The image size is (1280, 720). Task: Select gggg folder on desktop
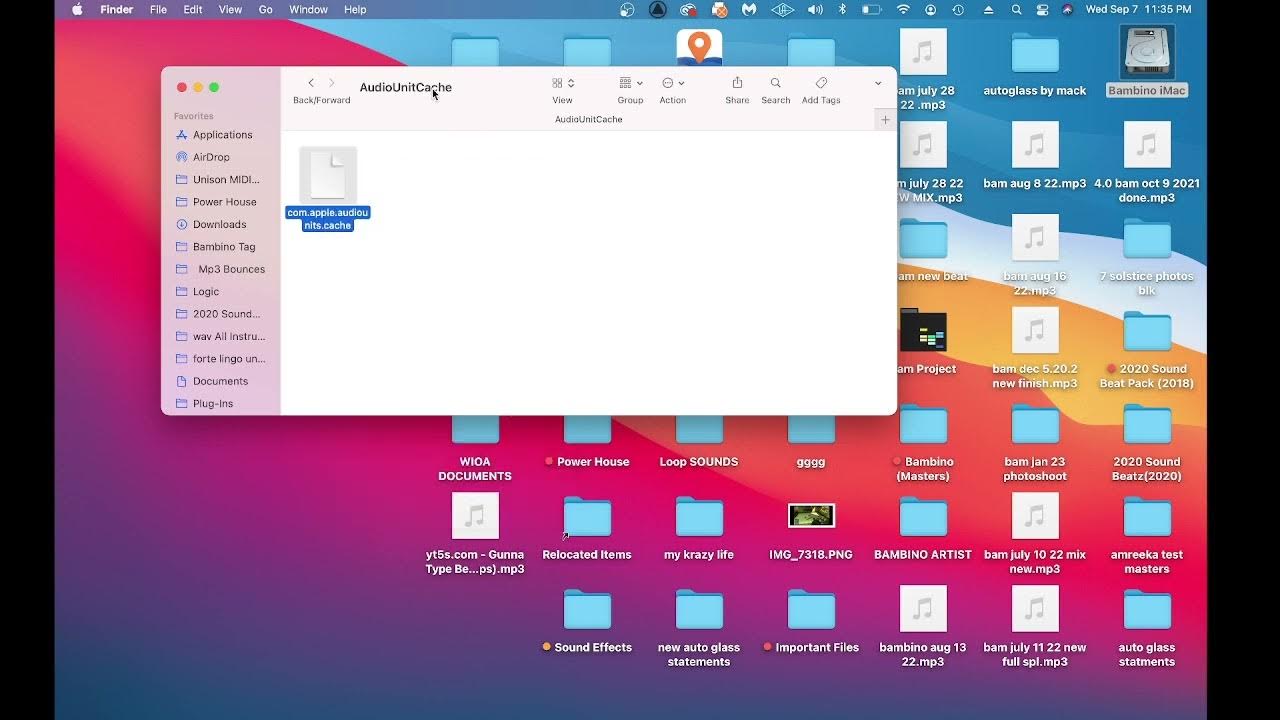[811, 440]
